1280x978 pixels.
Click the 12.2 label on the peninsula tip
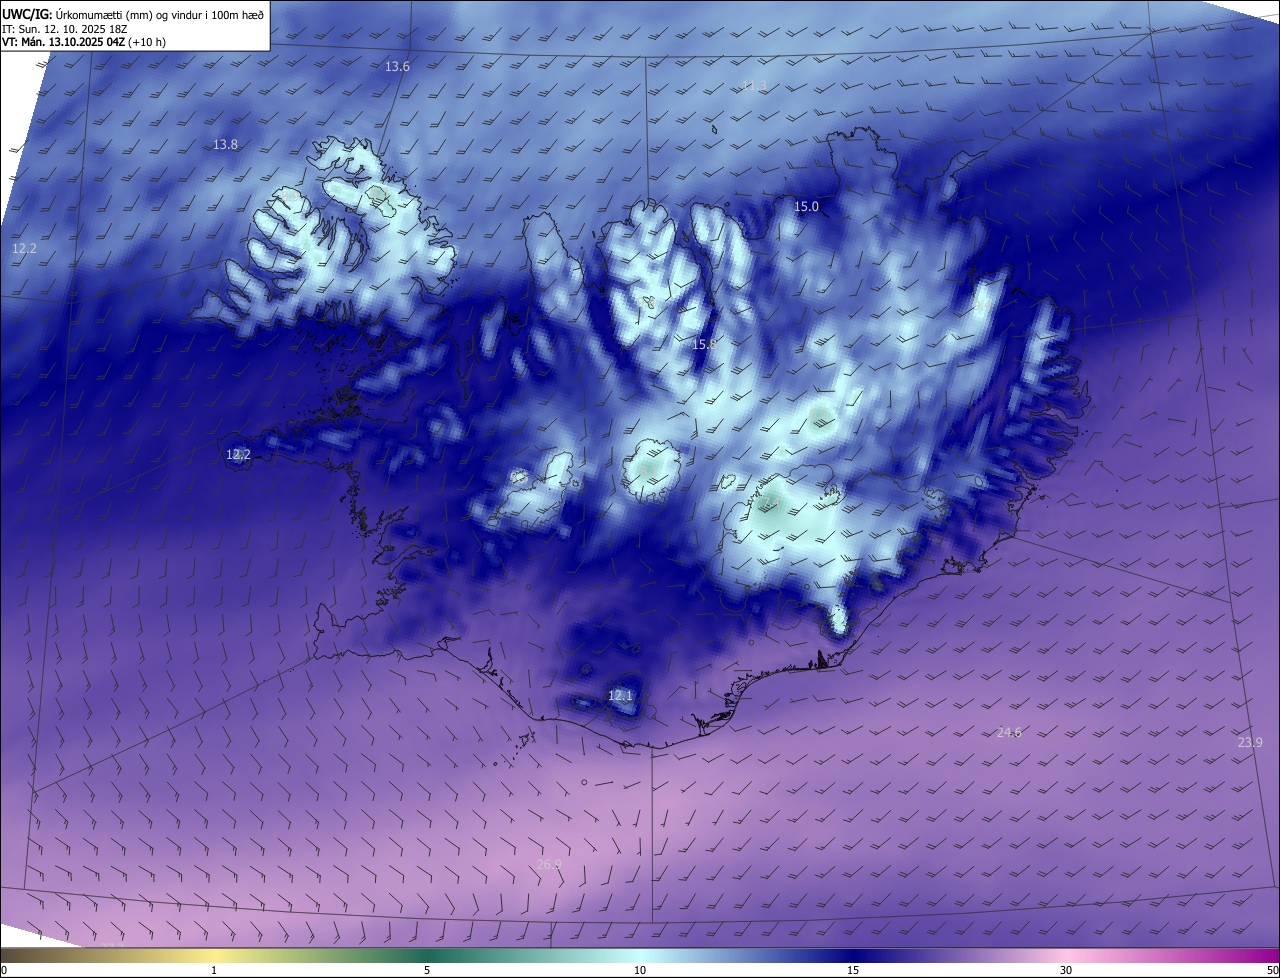pyautogui.click(x=237, y=454)
